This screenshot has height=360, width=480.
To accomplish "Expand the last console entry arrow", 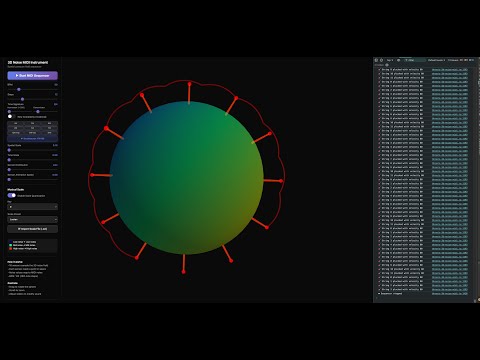I will pyautogui.click(x=379, y=294).
